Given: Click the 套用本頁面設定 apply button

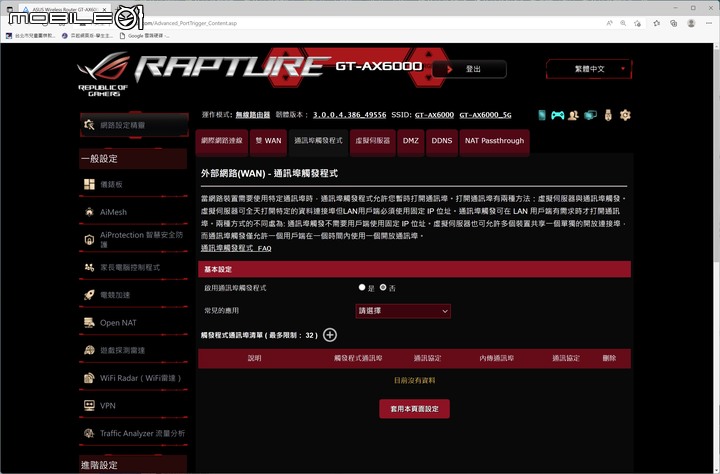Looking at the screenshot, I should pyautogui.click(x=414, y=409).
